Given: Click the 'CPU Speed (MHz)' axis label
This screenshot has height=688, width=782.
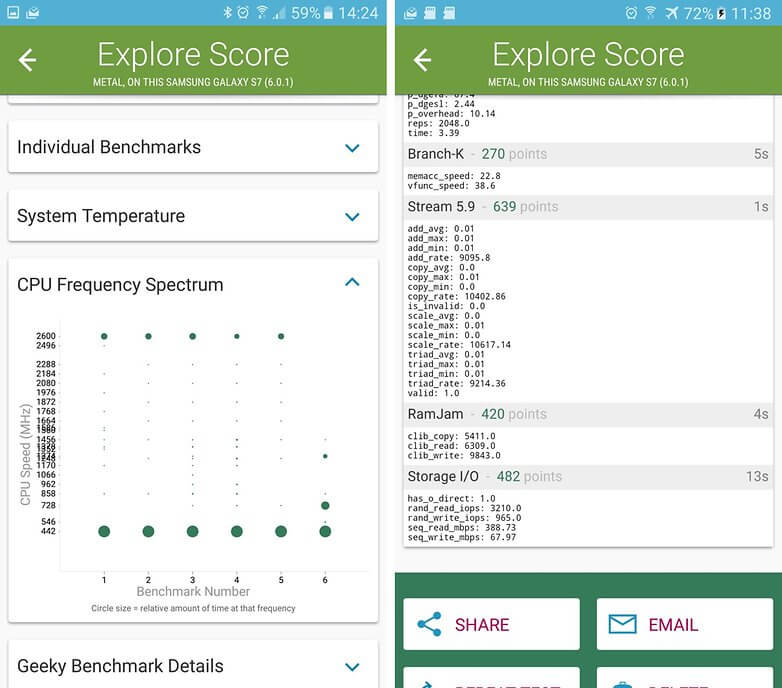Looking at the screenshot, I should click(25, 454).
